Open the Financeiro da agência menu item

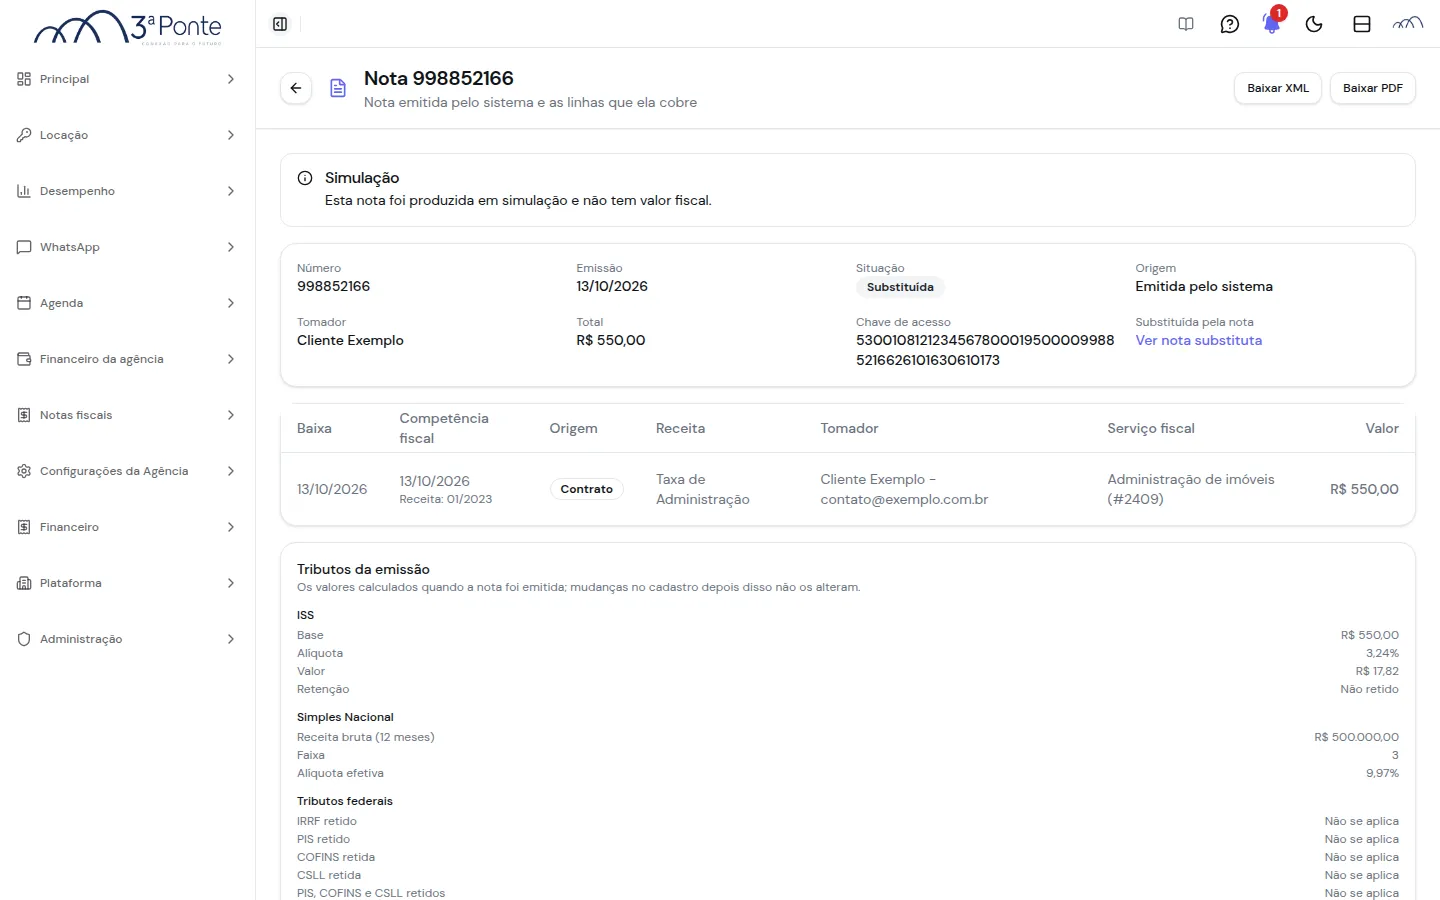coord(127,359)
